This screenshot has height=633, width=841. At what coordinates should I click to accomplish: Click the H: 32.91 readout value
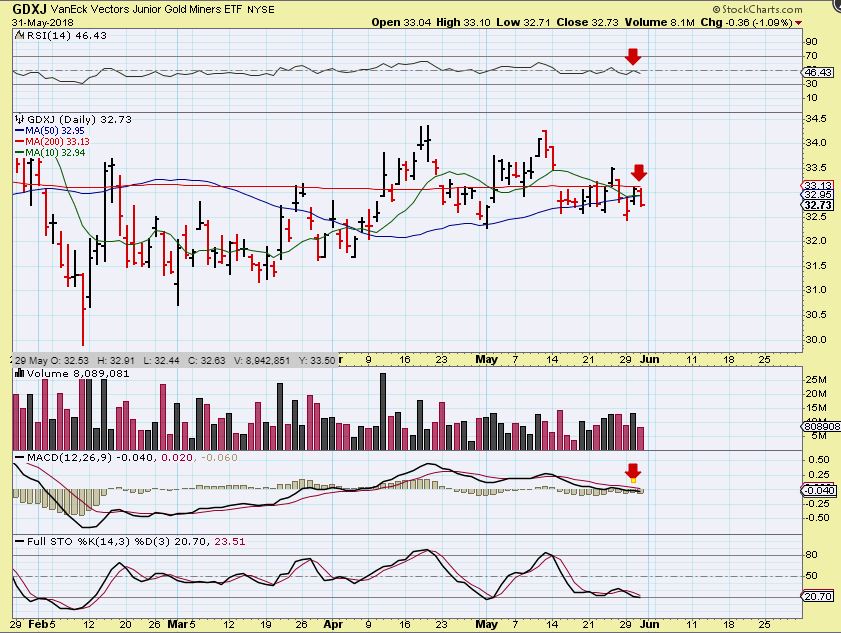coord(115,360)
